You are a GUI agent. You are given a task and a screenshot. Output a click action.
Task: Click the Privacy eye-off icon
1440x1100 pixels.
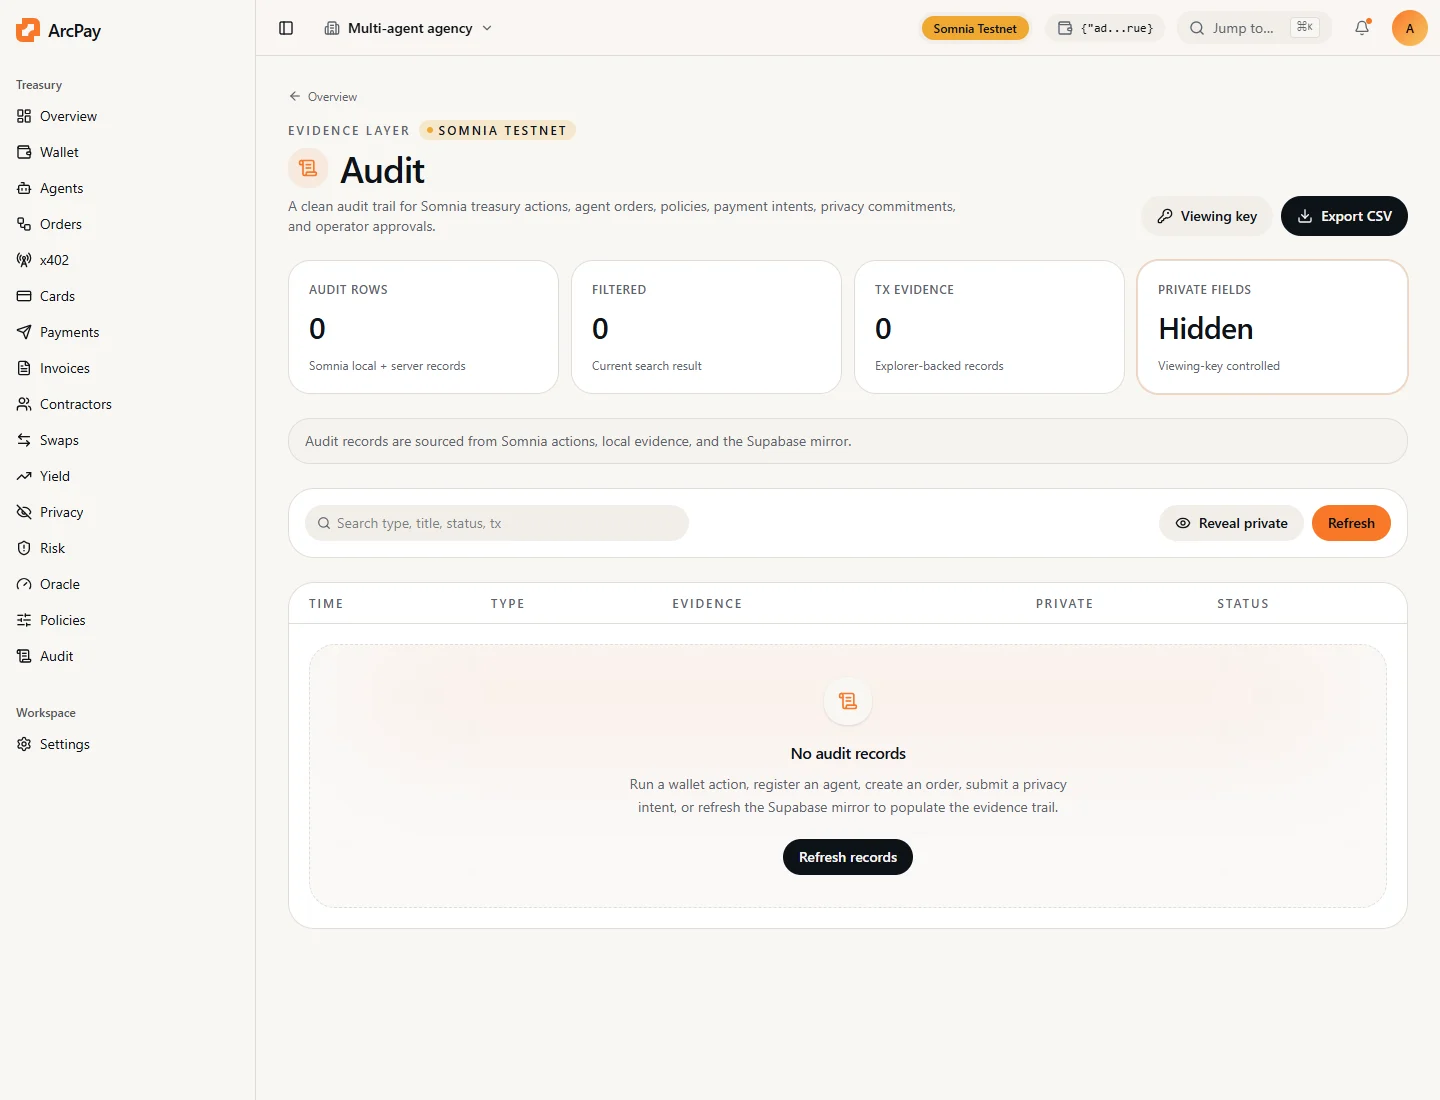pos(24,512)
